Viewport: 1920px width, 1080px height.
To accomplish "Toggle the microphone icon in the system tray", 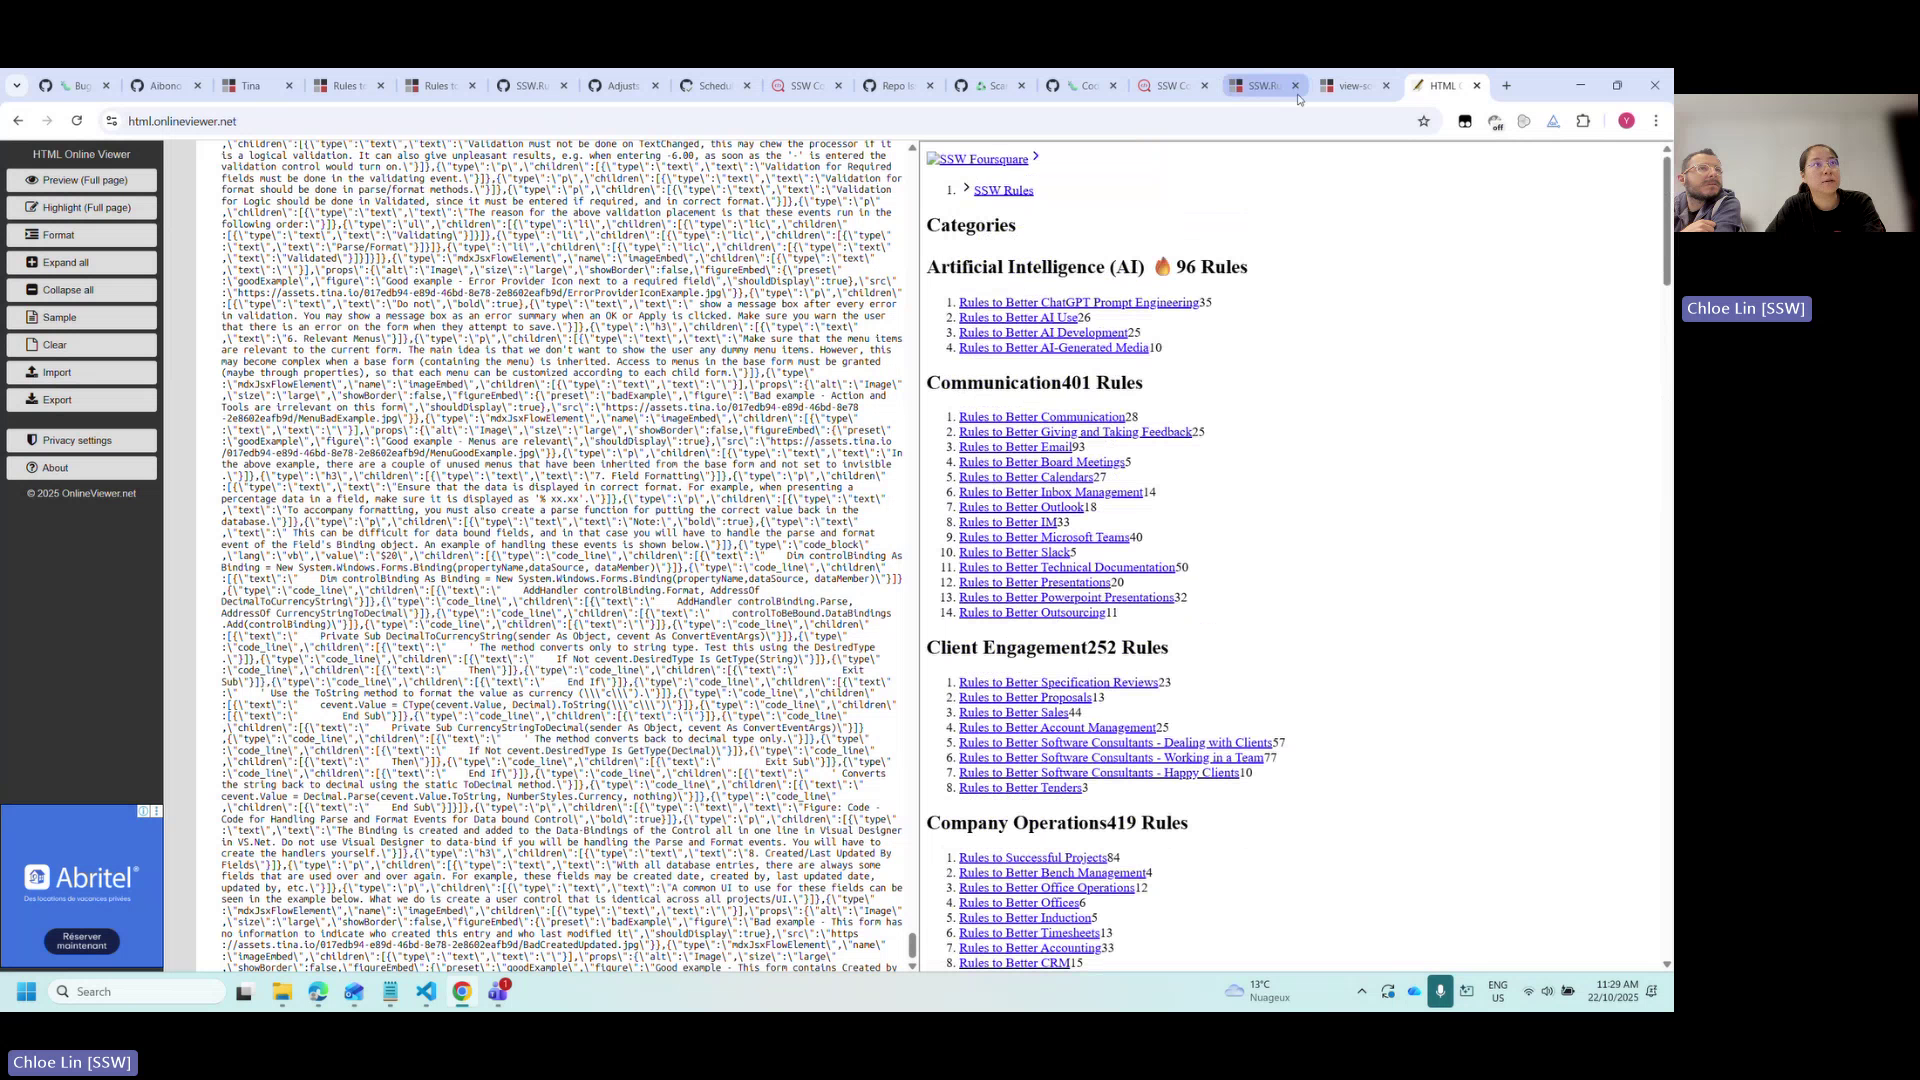I will [x=1440, y=991].
